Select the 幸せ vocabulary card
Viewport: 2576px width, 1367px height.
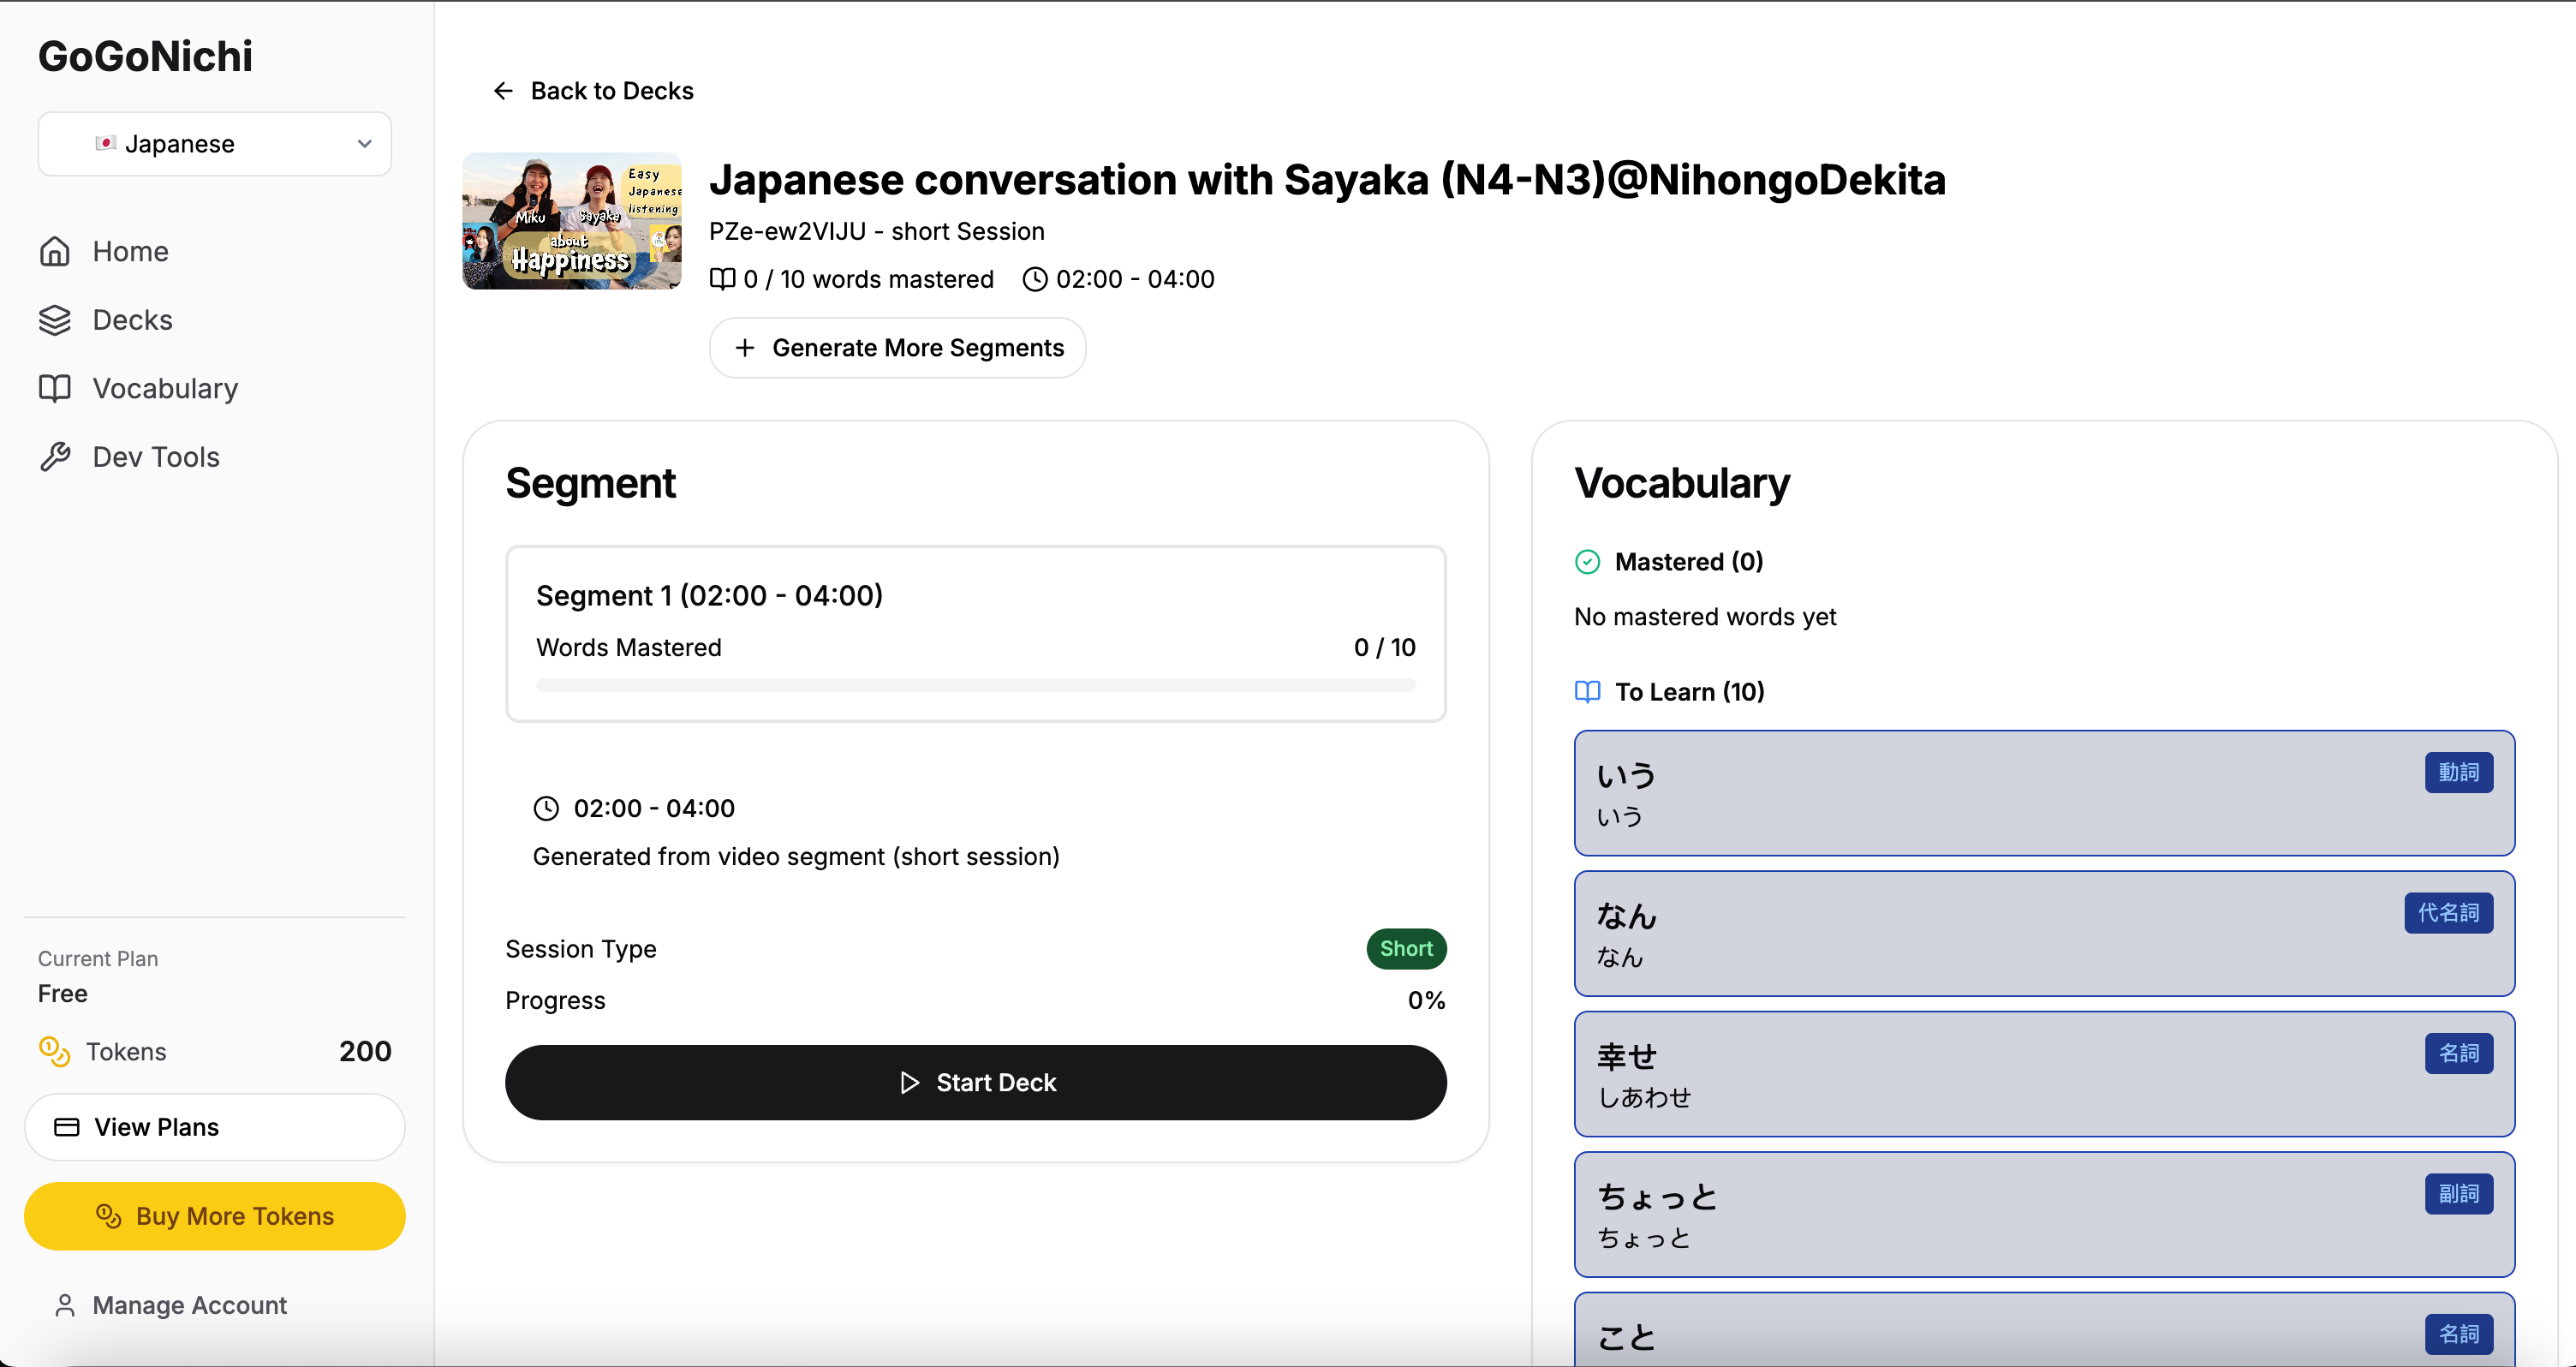click(x=2043, y=1074)
